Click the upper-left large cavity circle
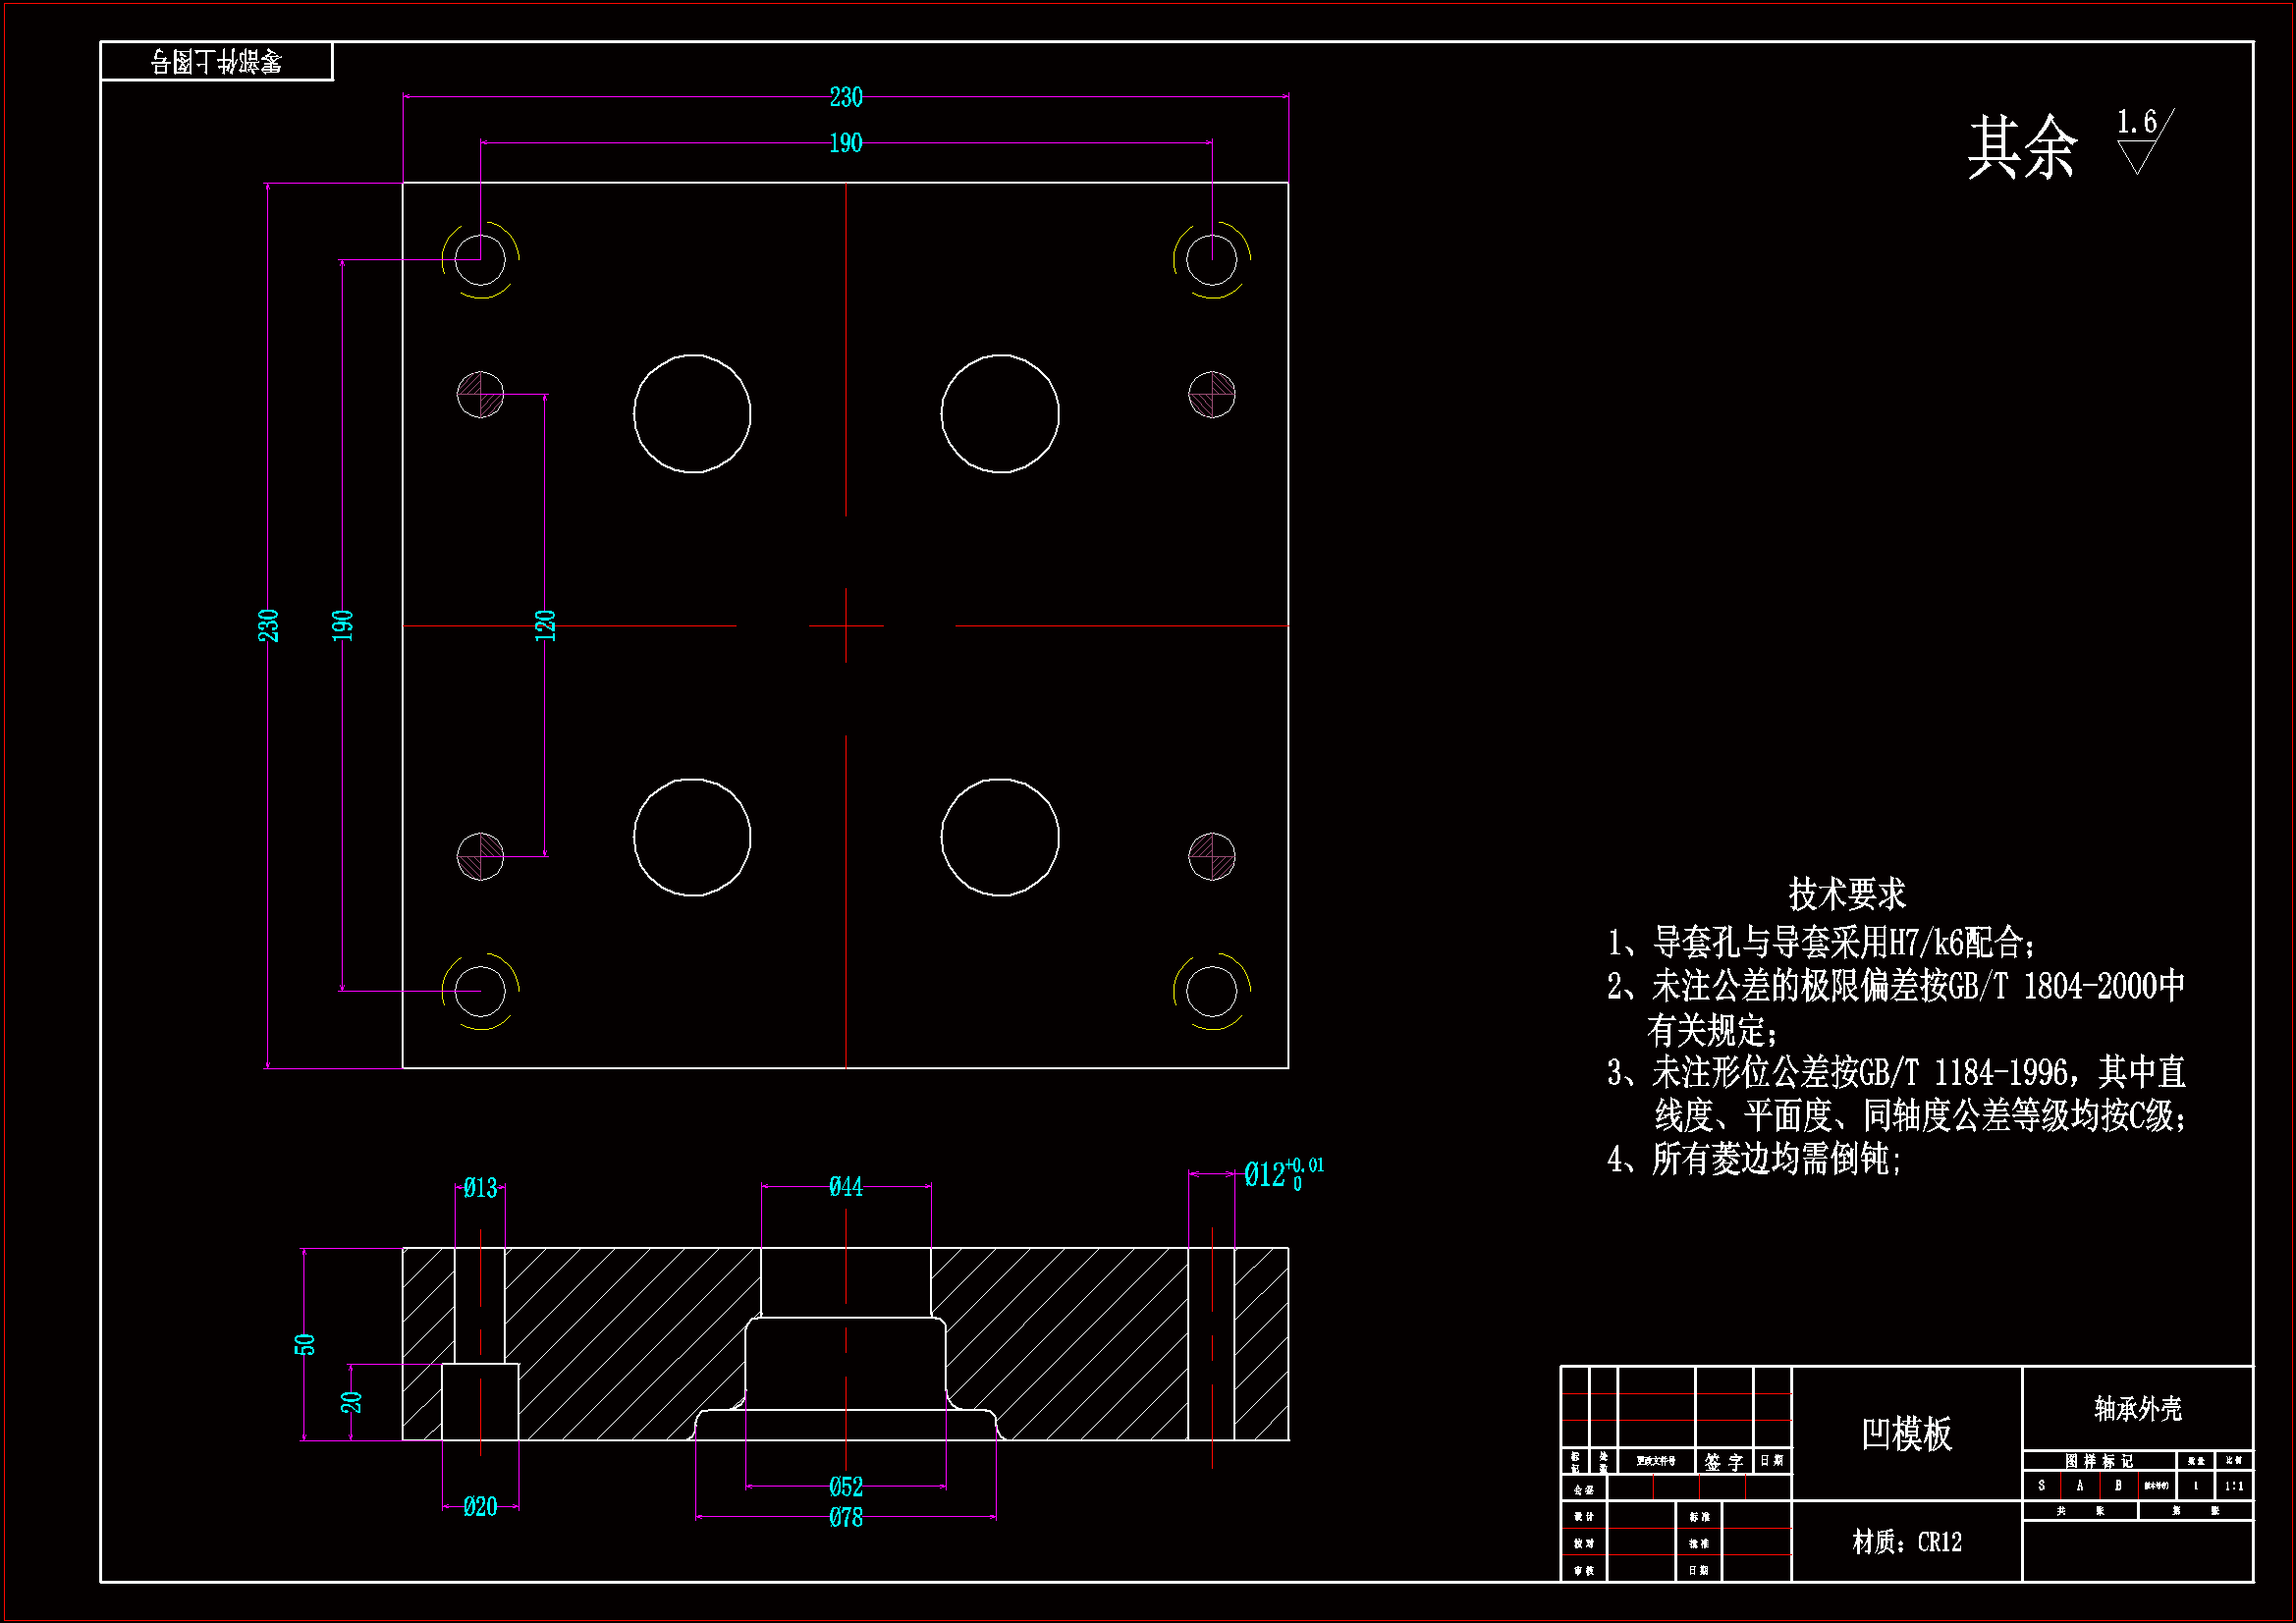2296x1623 pixels. (x=692, y=413)
